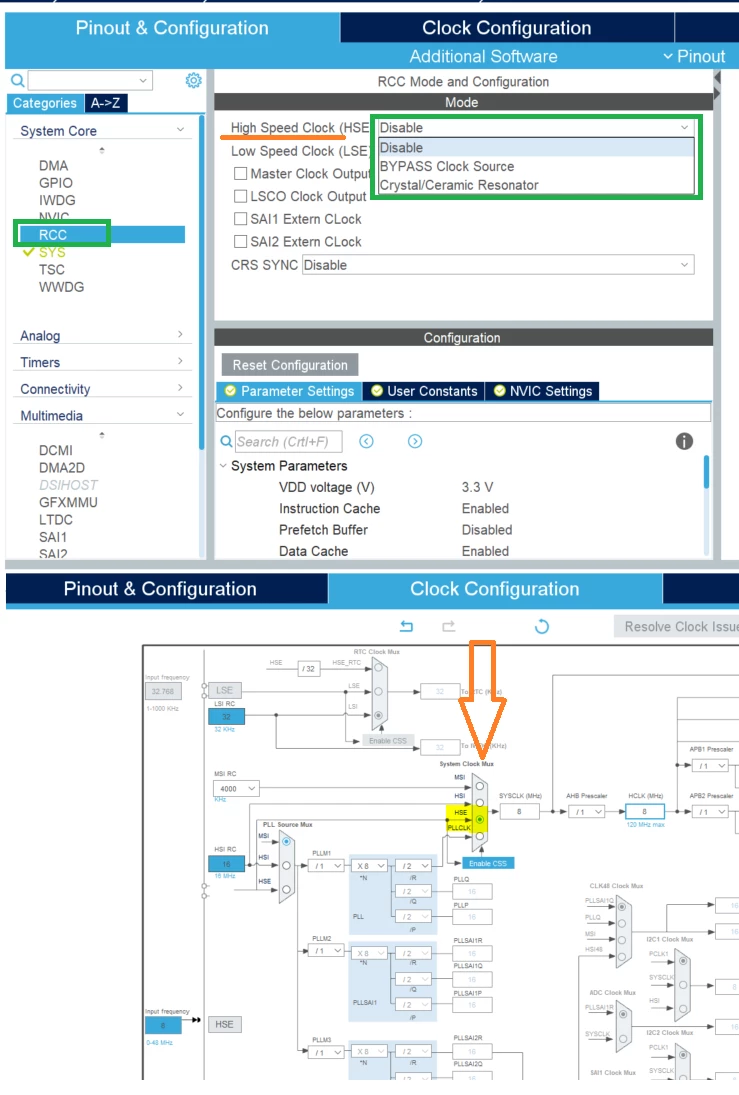Open the CRS SYNC dropdown

[498, 265]
